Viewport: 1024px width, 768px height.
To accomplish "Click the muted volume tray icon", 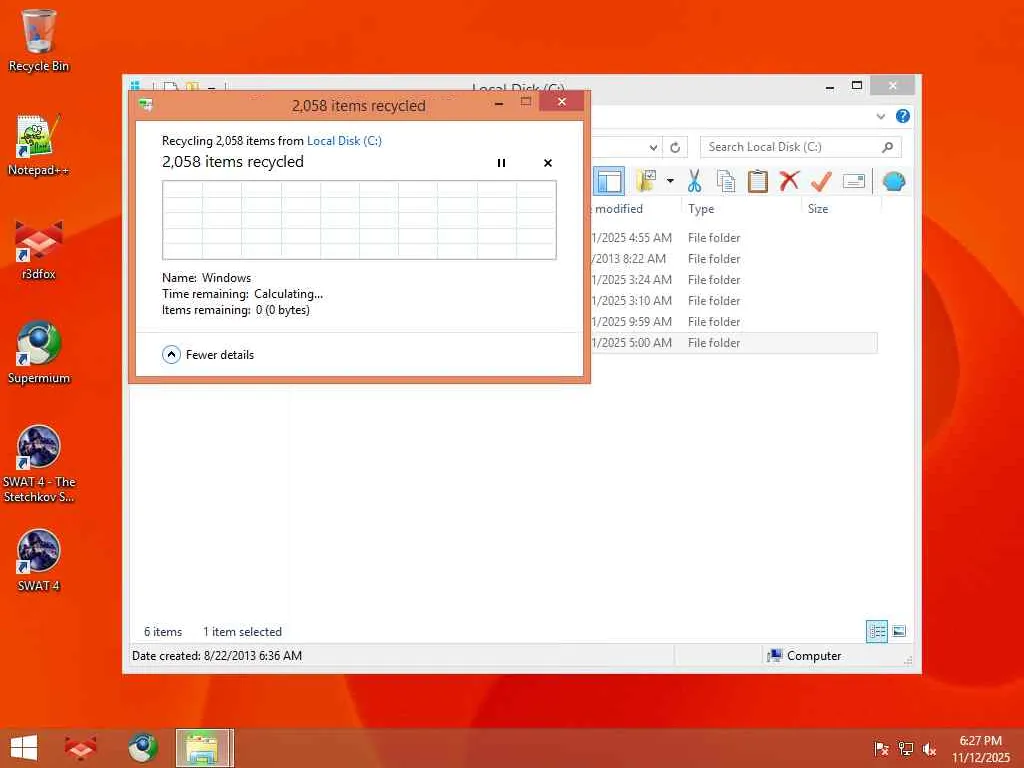I will coord(929,749).
